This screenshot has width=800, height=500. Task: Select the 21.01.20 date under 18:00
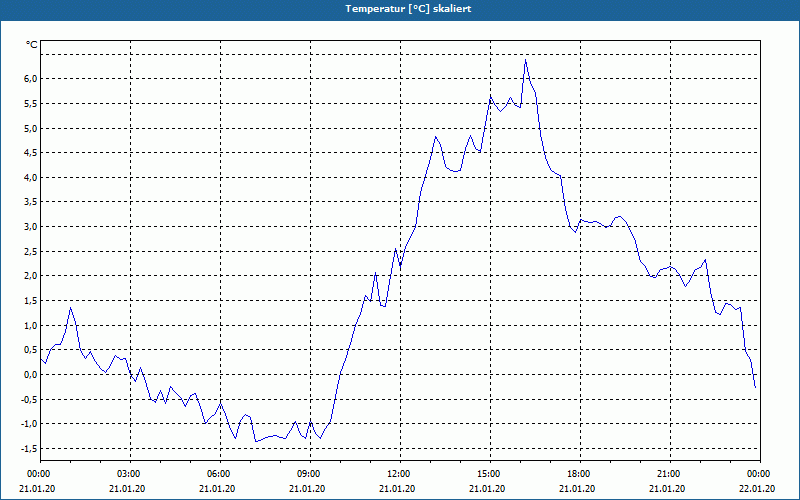(x=577, y=489)
